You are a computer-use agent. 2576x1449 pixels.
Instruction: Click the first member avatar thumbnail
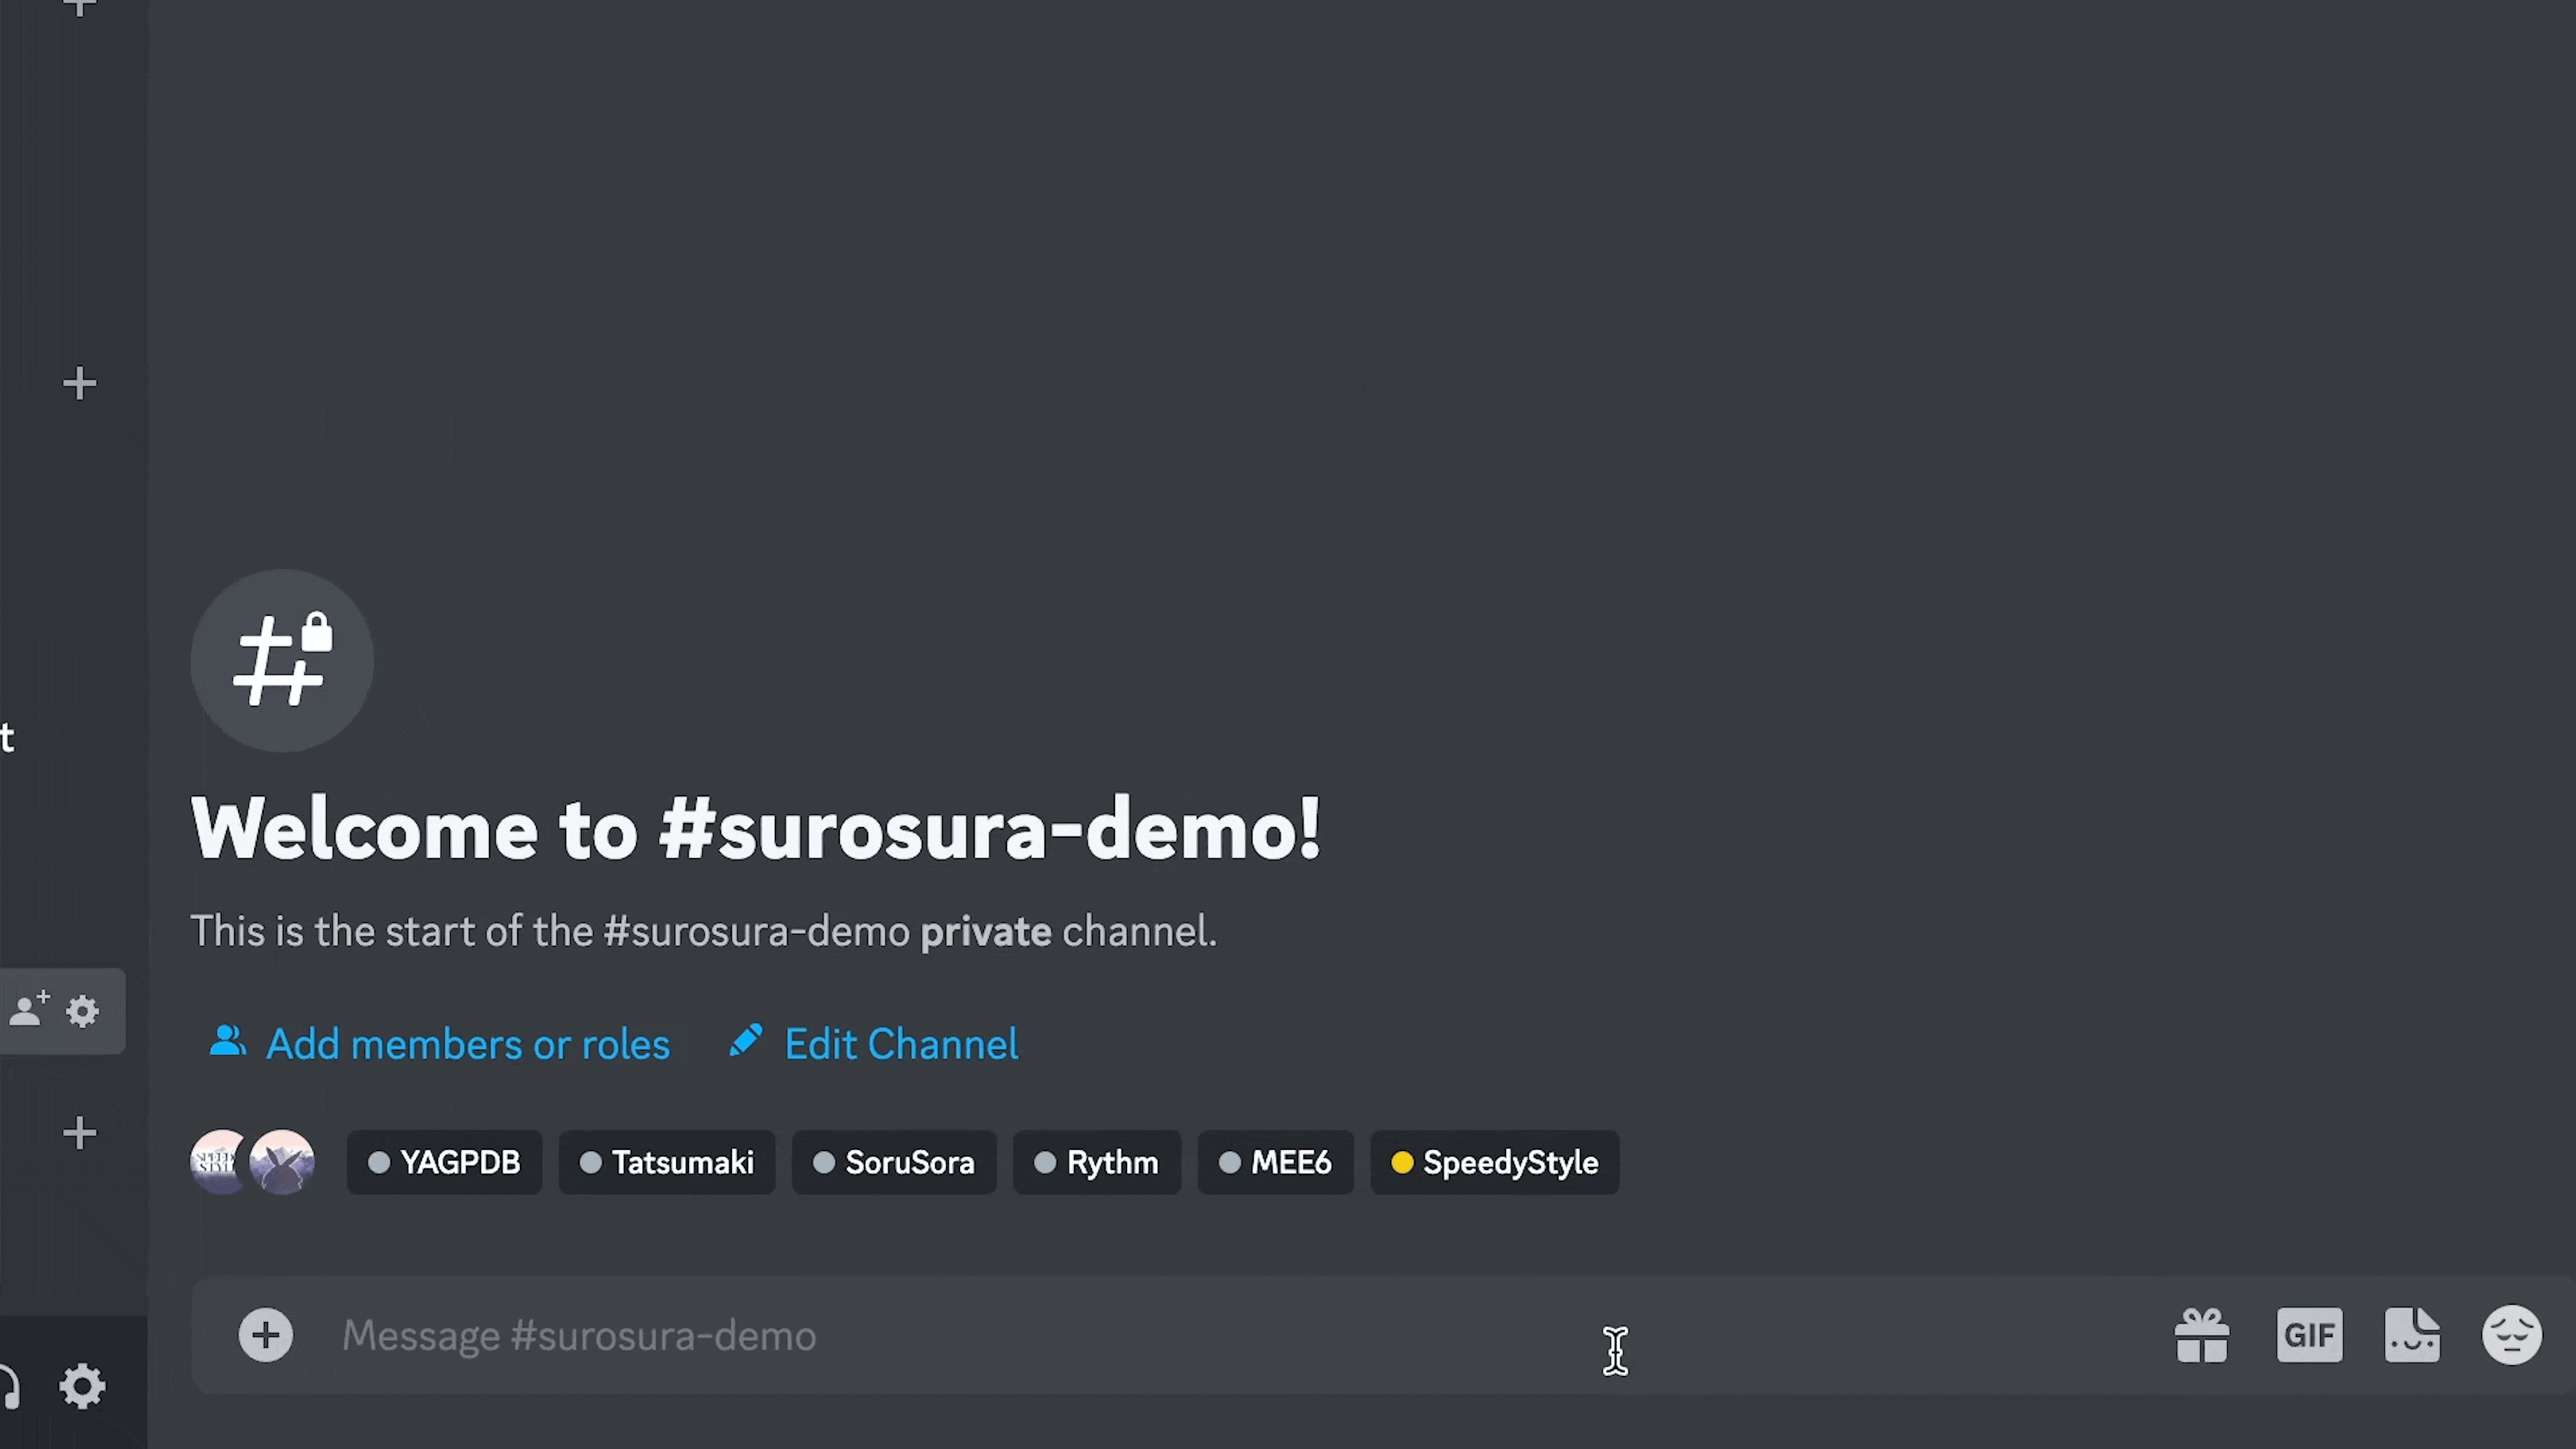[x=215, y=1162]
